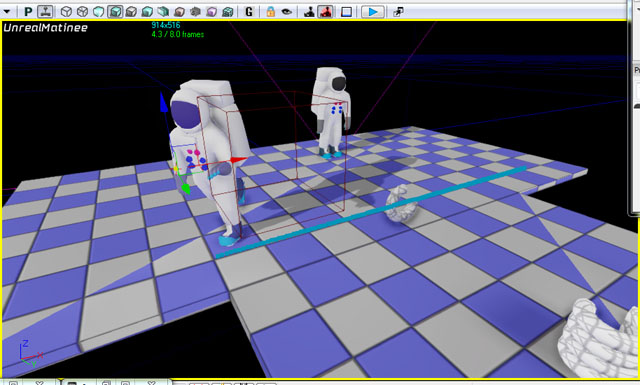
Task: Select the Unlit view mode light-cyan cube
Action: [x=98, y=12]
